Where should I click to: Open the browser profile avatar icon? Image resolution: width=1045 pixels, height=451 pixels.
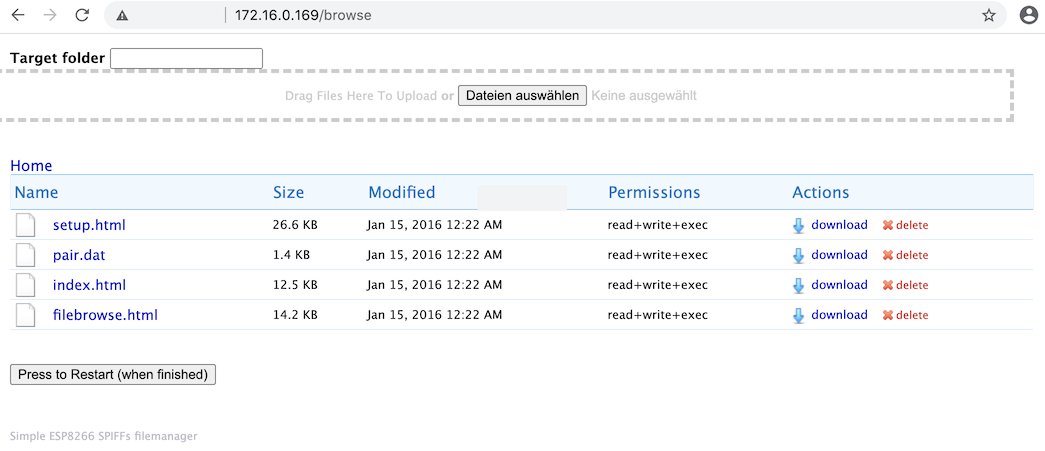(1029, 16)
